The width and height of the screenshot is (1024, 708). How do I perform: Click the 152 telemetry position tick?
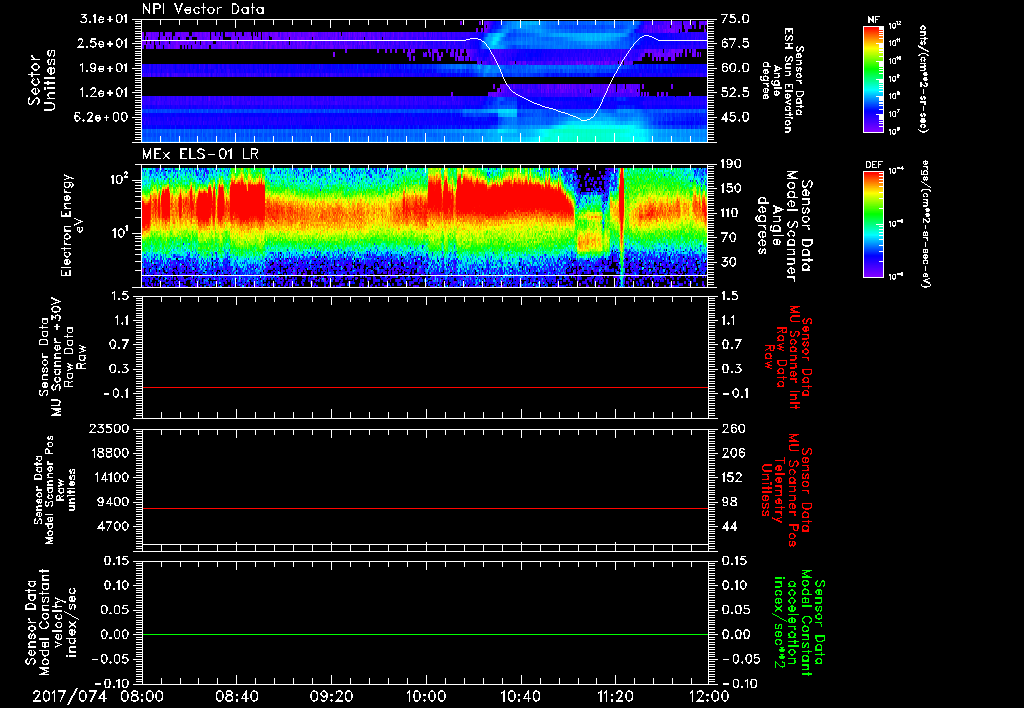tap(732, 477)
